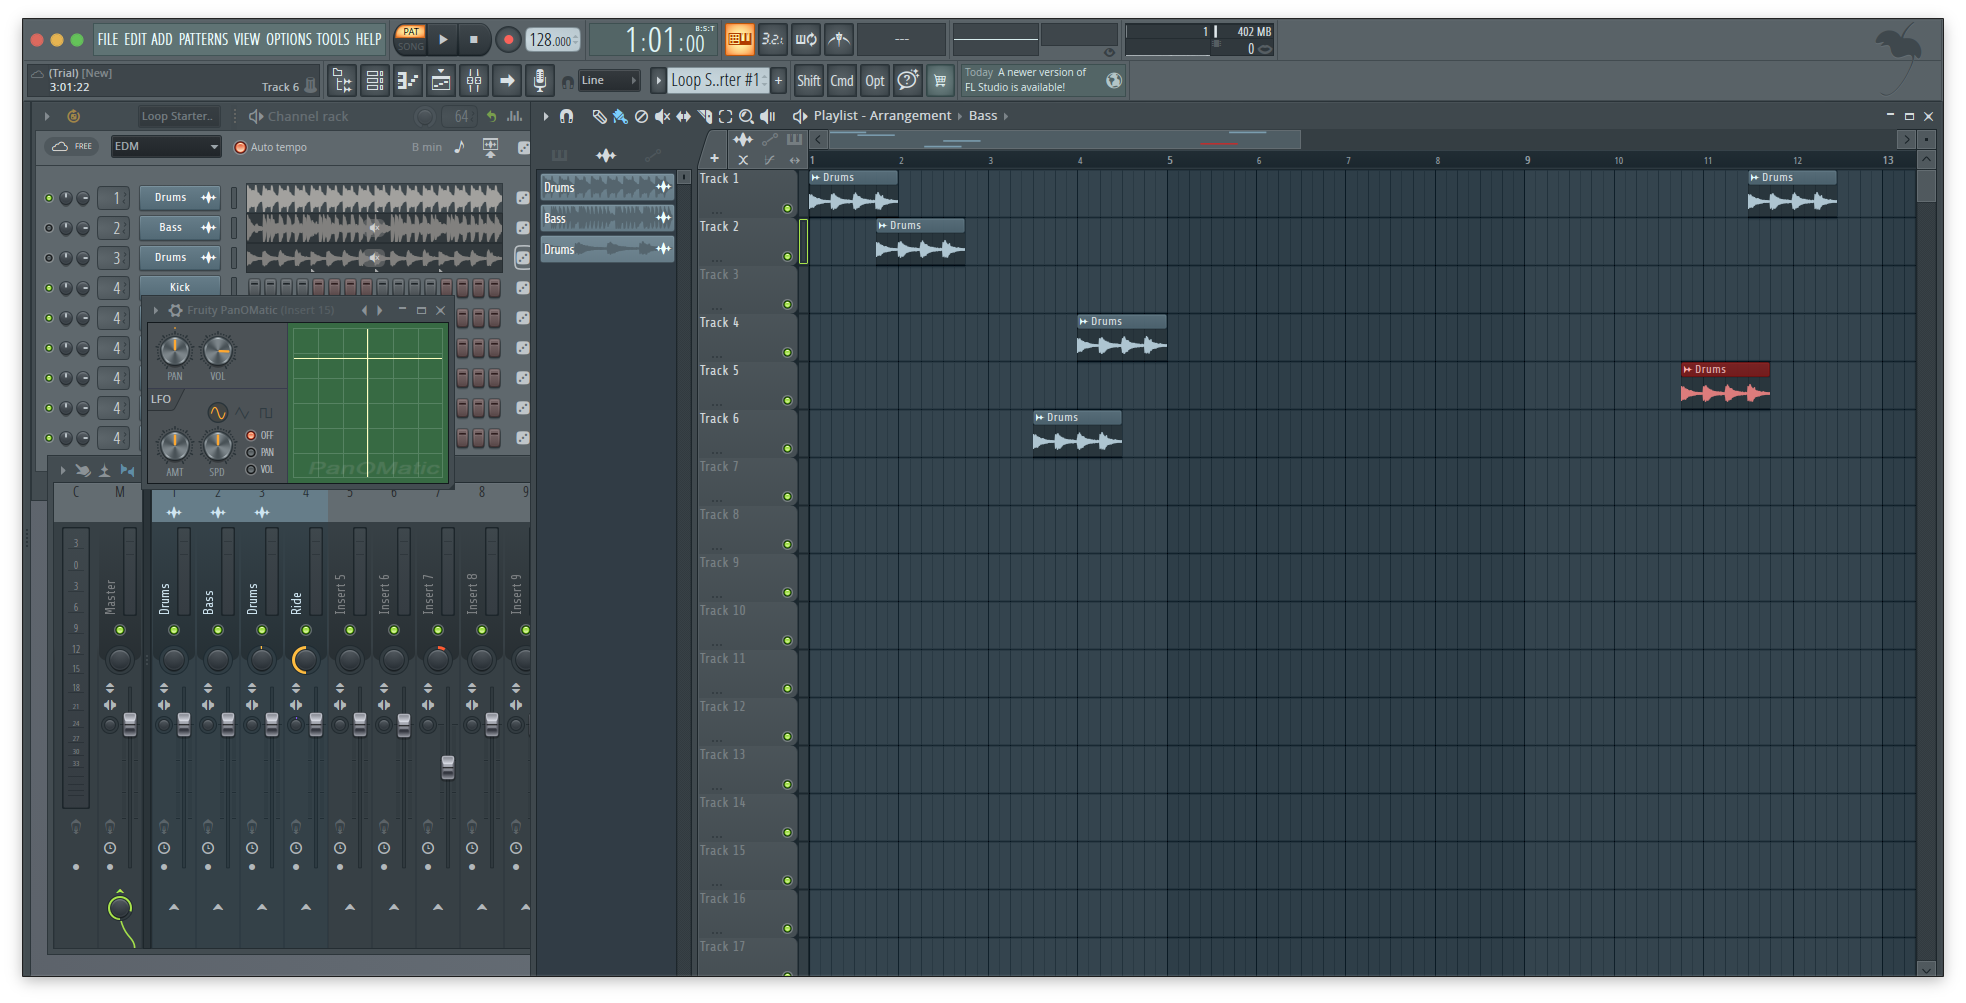The height and width of the screenshot is (1003, 1966).
Task: Expand the Playlist options arrow menu
Action: (546, 117)
